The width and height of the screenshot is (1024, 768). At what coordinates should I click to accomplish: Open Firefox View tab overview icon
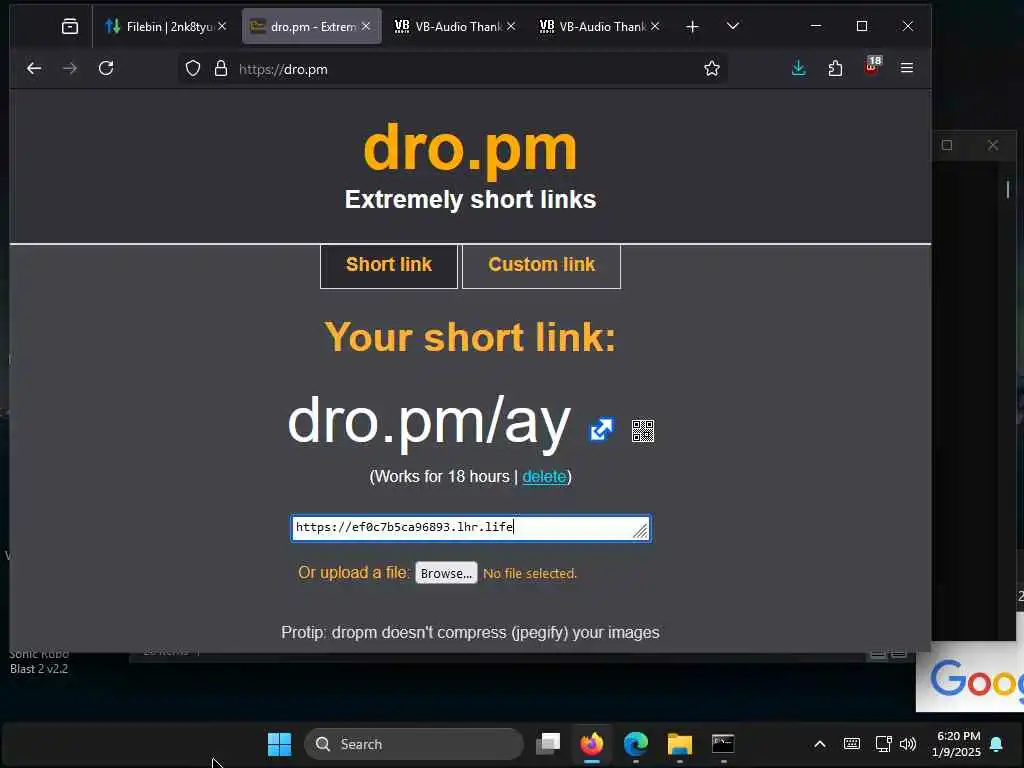tap(70, 26)
